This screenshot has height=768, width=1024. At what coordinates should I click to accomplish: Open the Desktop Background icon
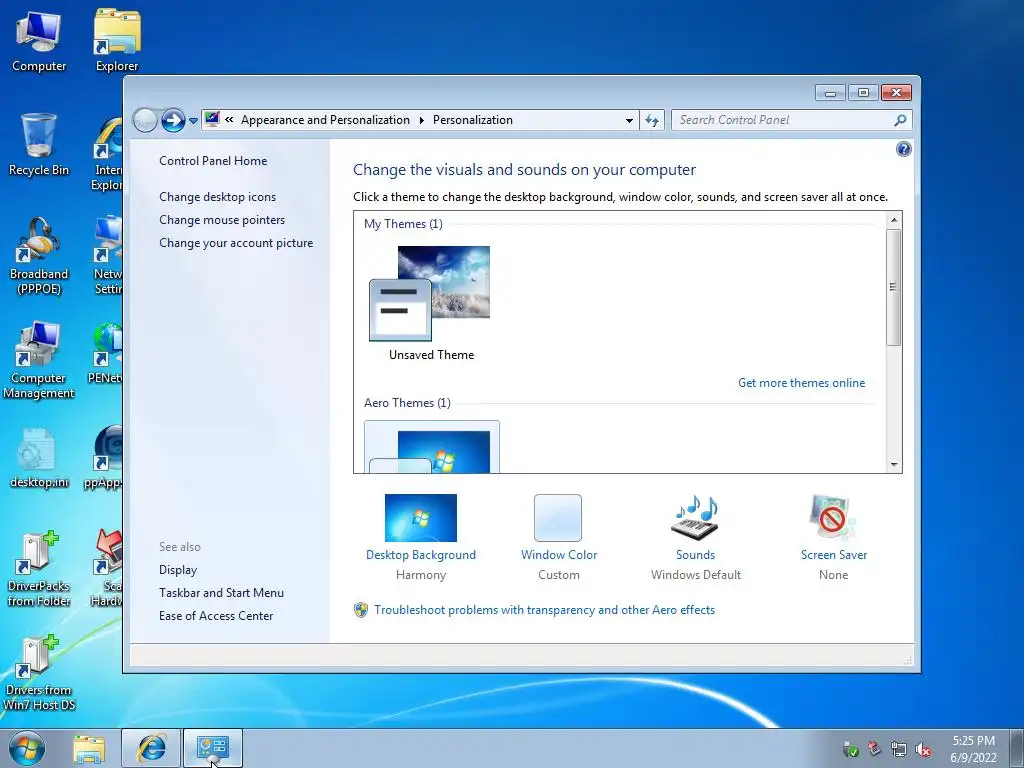(x=421, y=518)
